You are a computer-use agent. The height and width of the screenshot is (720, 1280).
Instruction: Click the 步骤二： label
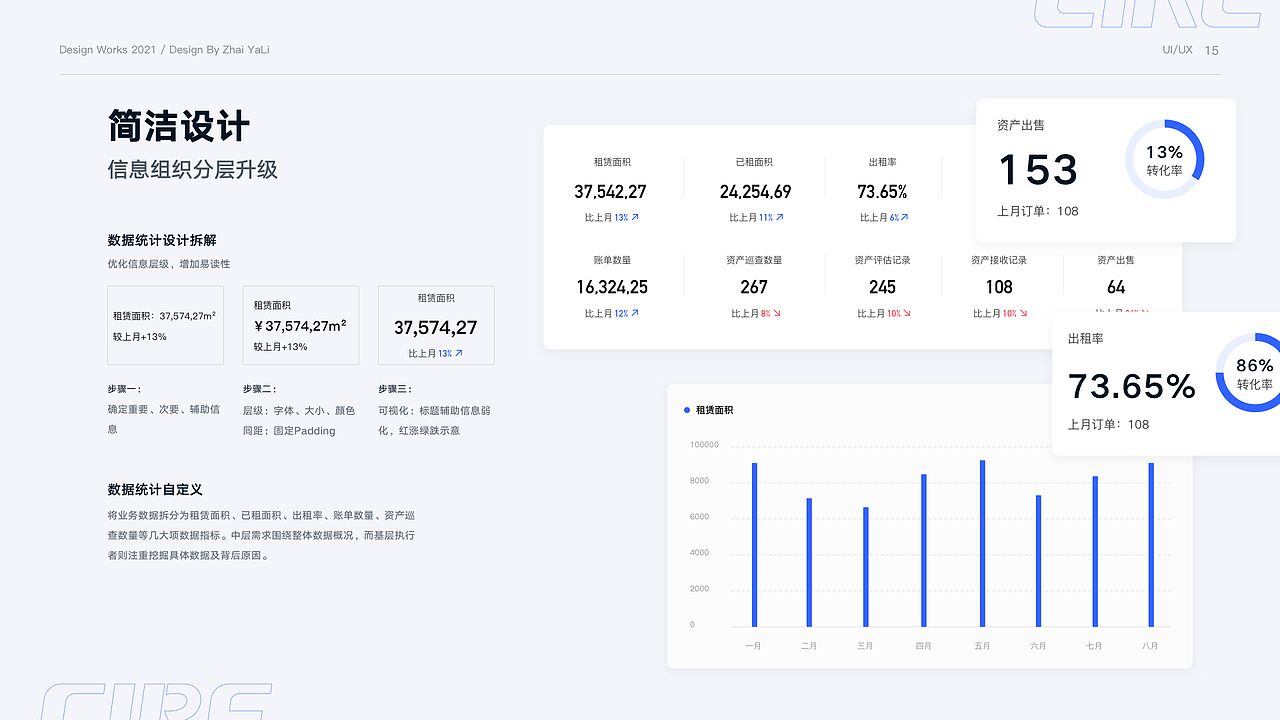tap(260, 389)
